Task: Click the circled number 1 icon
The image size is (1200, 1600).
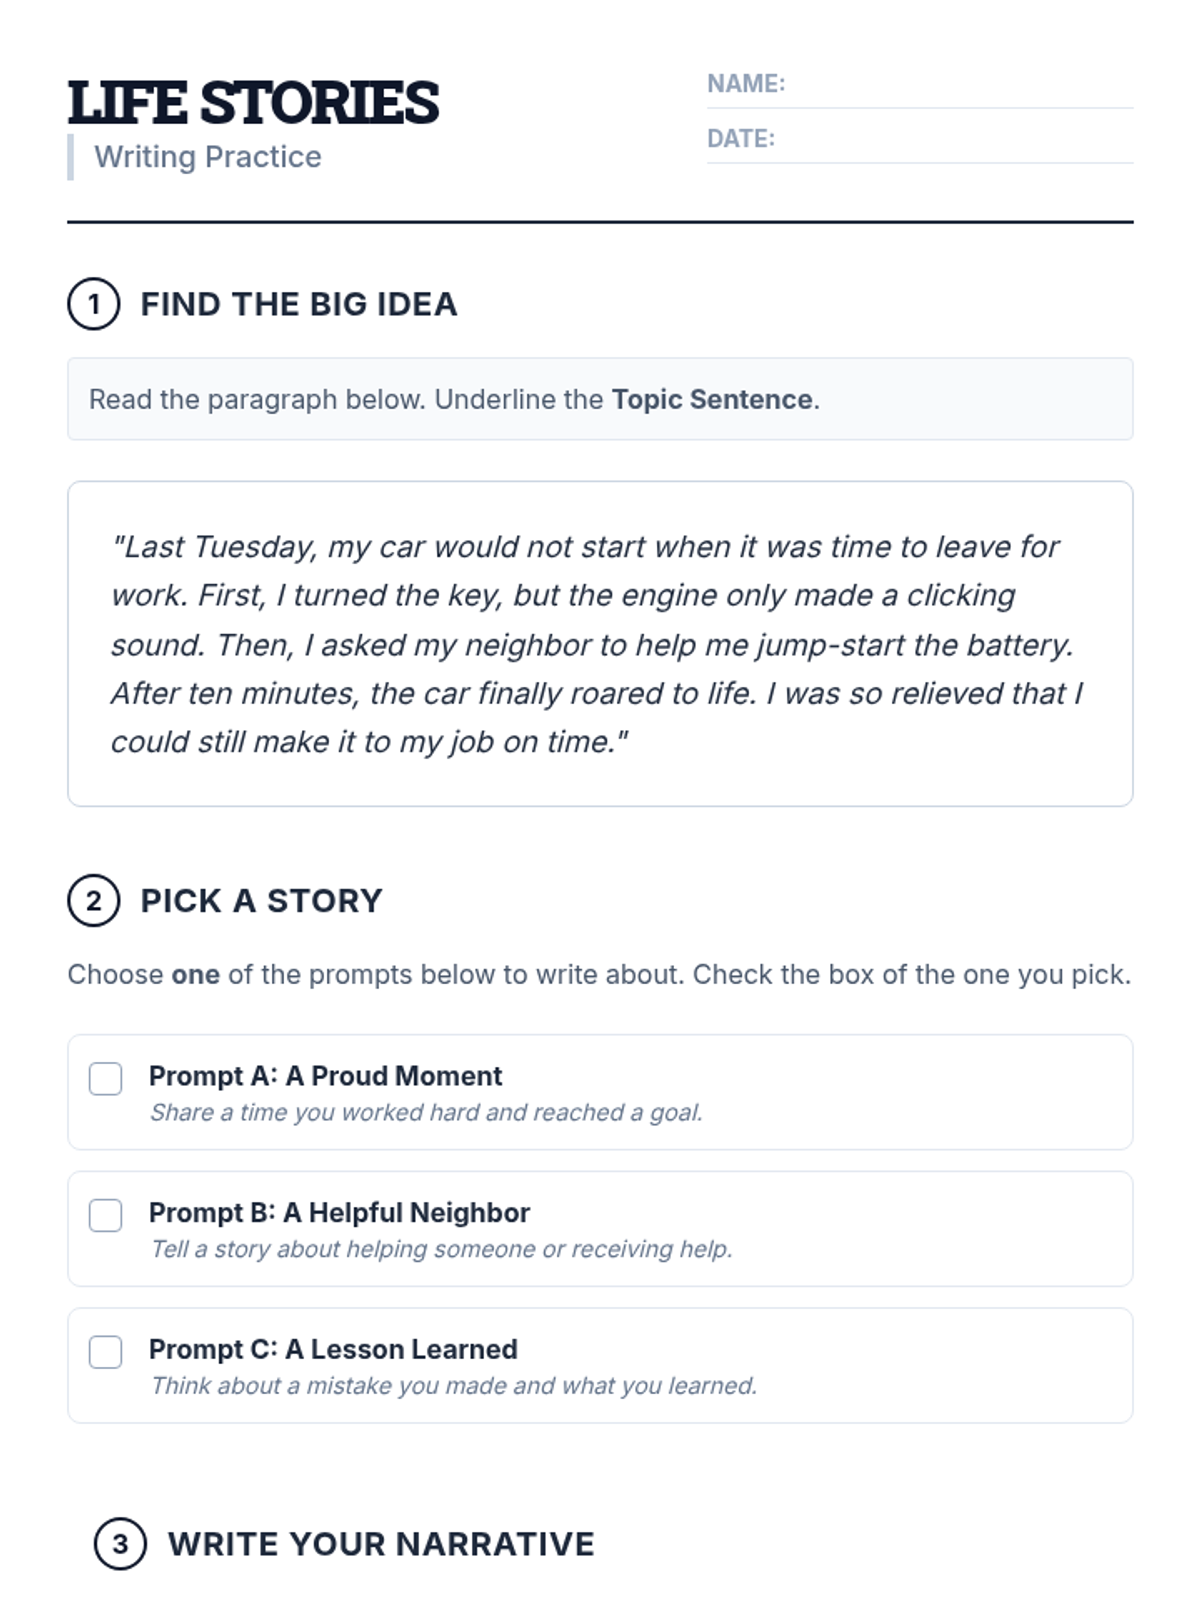Action: [93, 304]
